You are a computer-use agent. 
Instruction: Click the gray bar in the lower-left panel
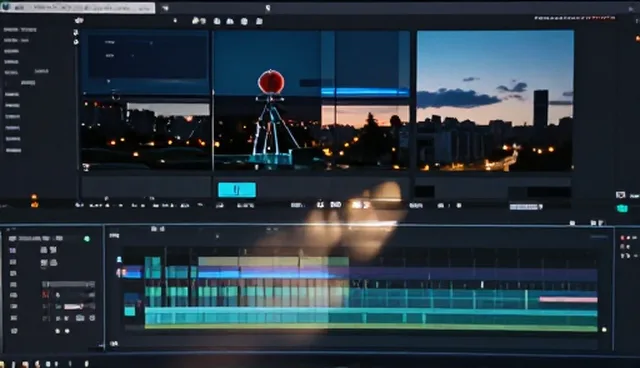tap(69, 284)
